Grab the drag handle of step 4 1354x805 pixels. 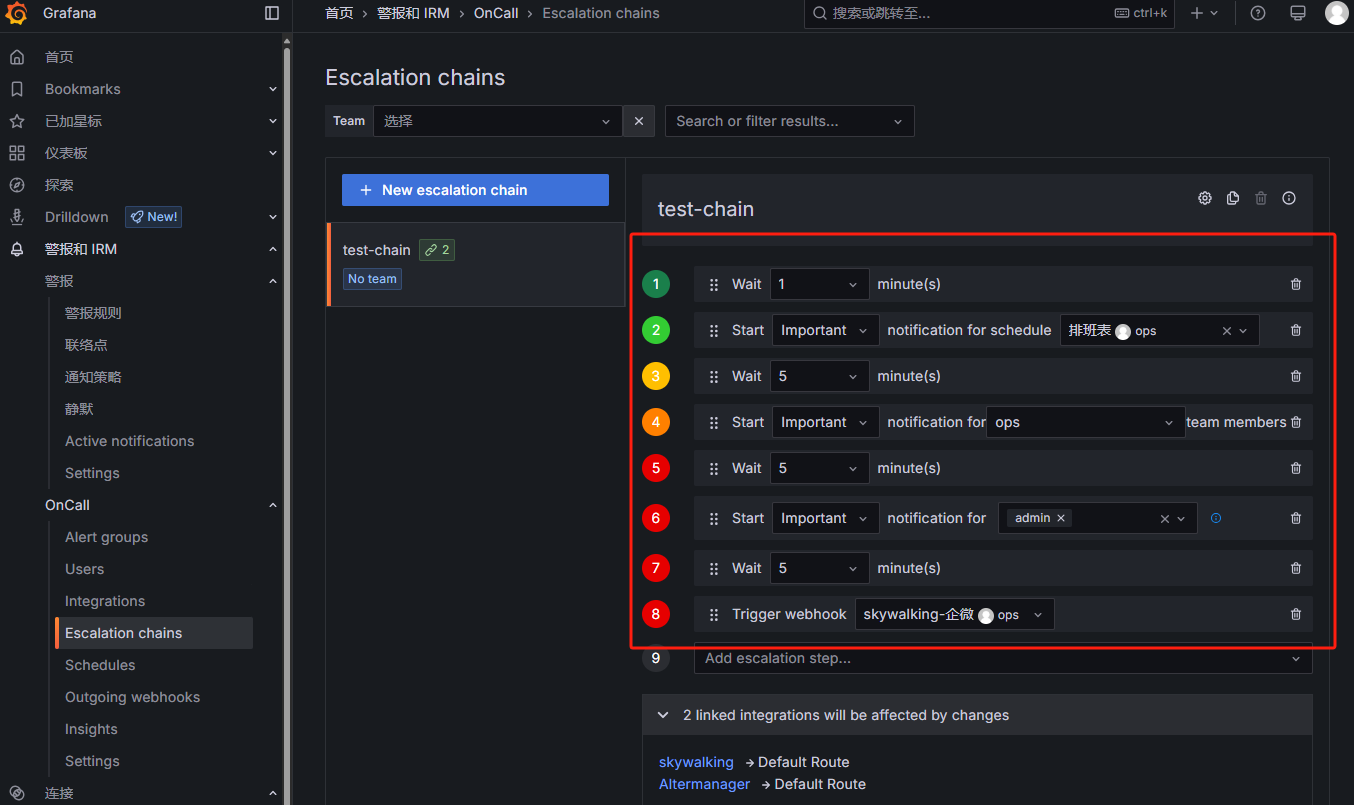tap(714, 422)
